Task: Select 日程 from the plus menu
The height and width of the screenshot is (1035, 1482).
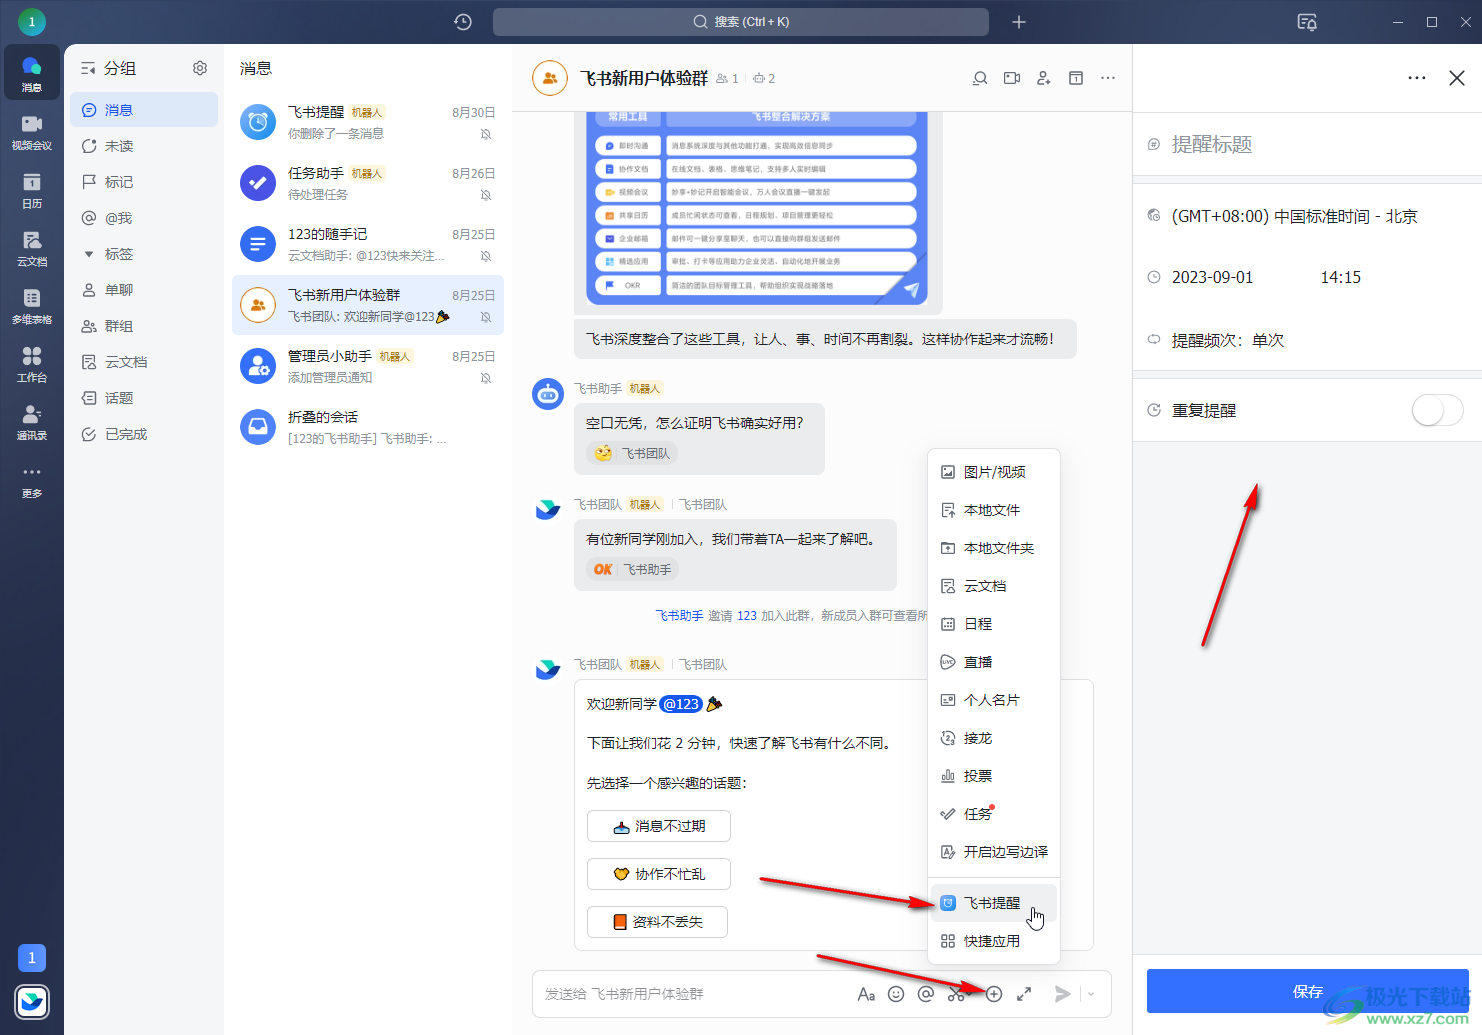Action: pos(994,624)
